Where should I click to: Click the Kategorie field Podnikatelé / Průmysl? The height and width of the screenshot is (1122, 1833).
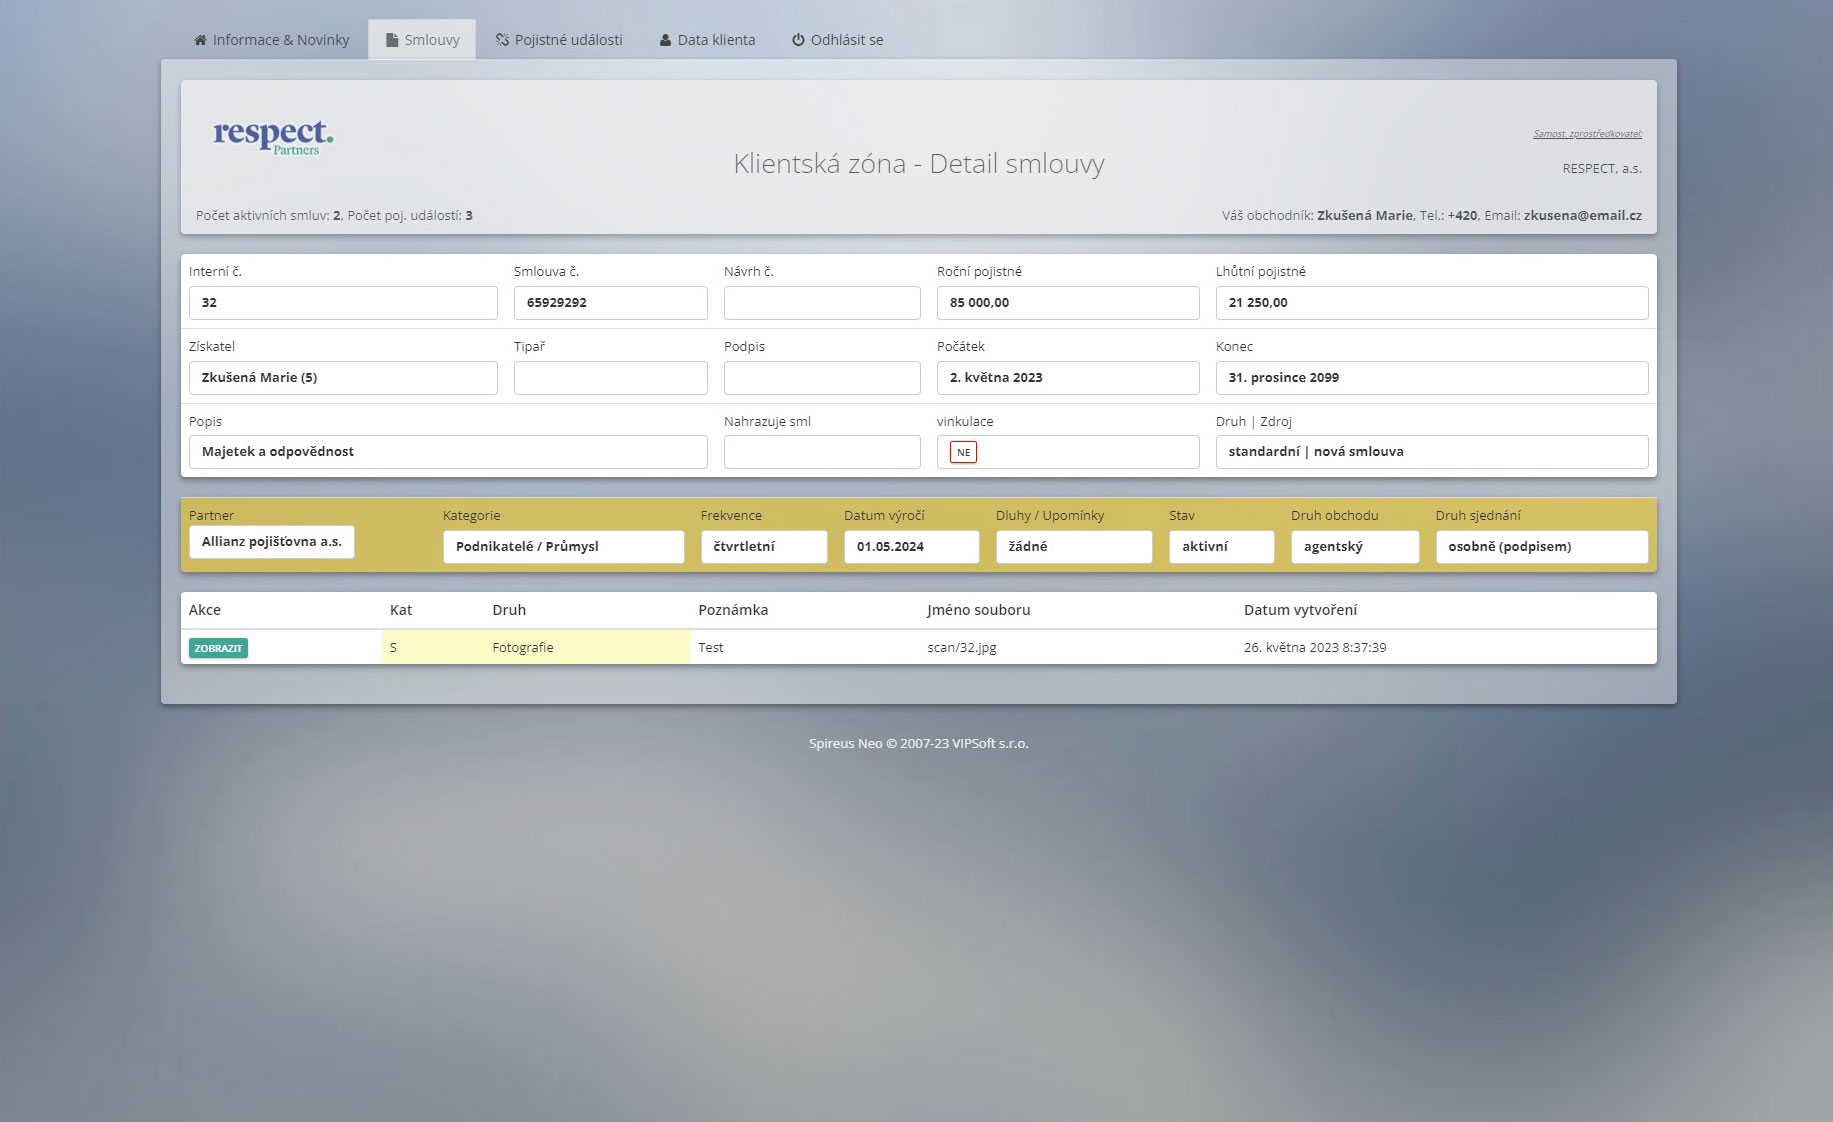[563, 547]
